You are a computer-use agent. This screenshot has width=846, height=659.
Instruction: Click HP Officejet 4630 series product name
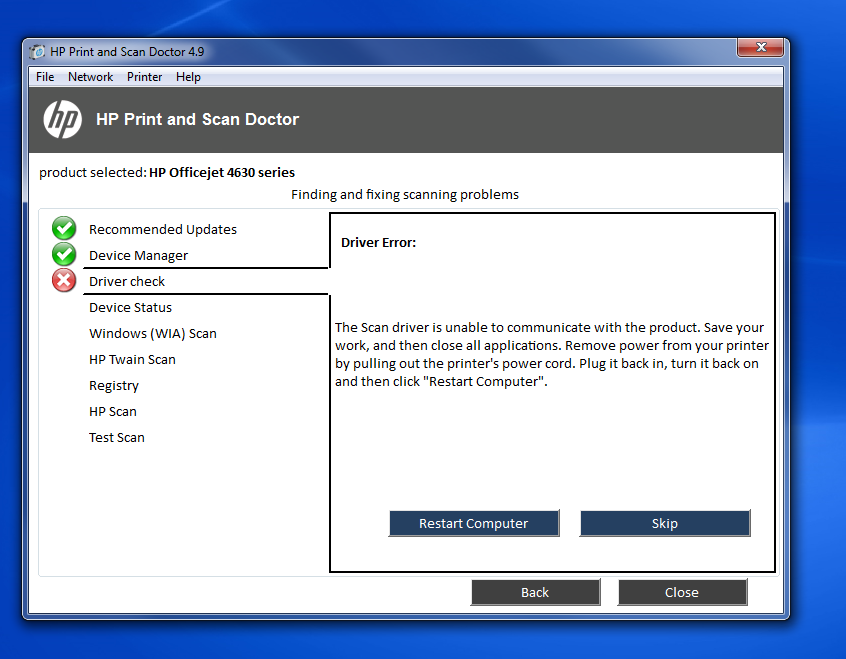pos(222,172)
